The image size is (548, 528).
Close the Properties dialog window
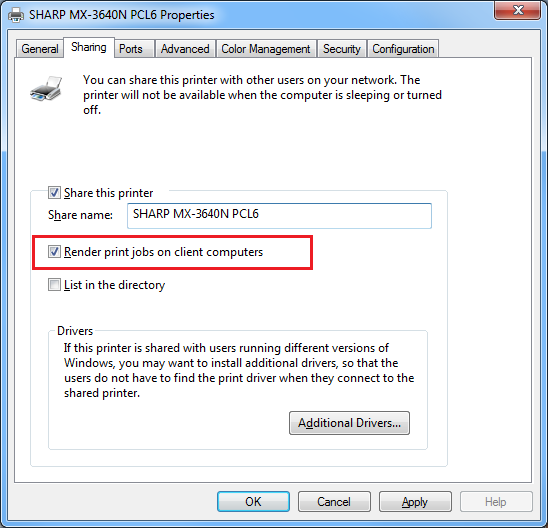(518, 10)
